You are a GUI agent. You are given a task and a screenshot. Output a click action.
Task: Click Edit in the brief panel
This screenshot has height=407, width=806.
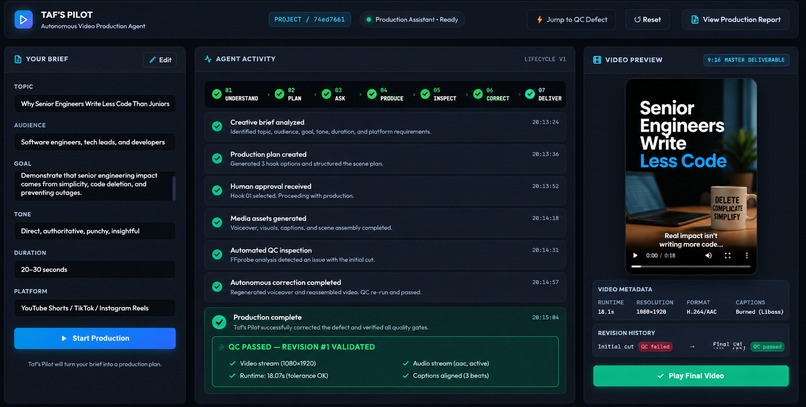click(160, 60)
